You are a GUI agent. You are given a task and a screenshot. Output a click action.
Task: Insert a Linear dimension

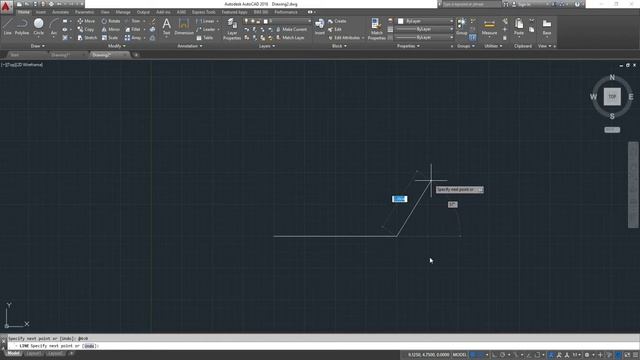pyautogui.click(x=205, y=21)
